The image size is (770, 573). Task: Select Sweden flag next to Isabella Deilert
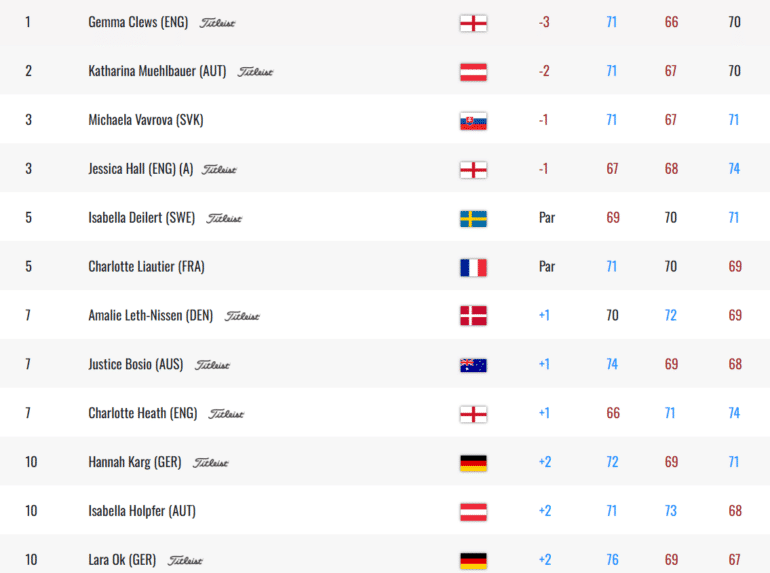click(473, 219)
